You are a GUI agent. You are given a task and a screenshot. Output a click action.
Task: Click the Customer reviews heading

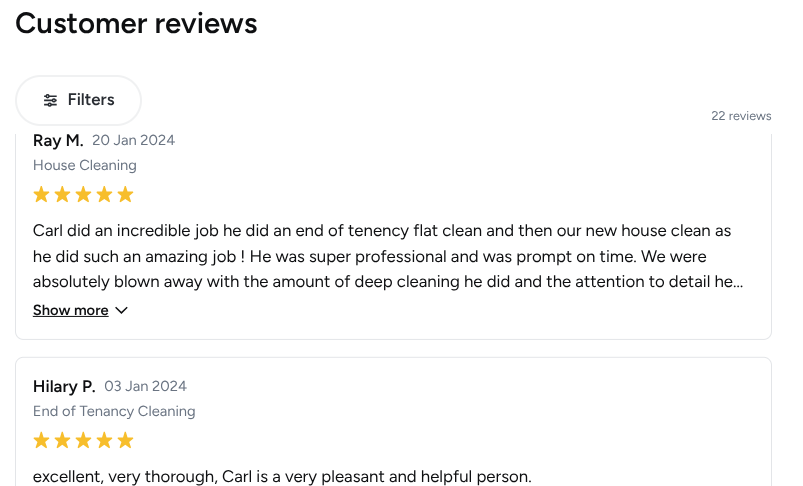(x=136, y=24)
